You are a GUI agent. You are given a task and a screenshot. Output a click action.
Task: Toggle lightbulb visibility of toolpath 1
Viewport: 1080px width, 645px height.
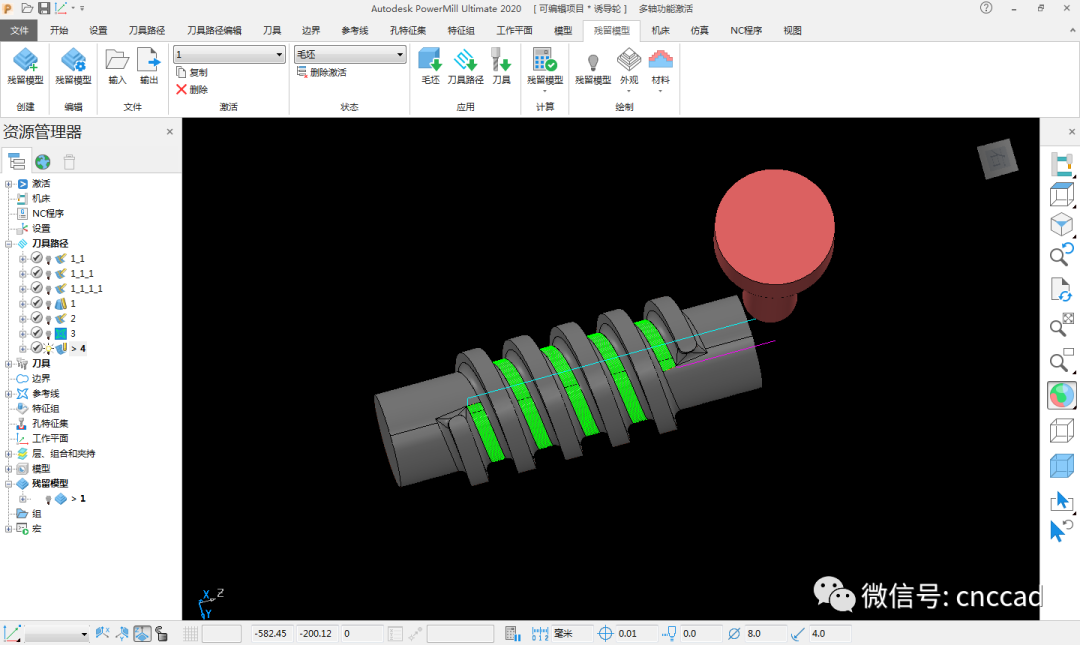[49, 304]
